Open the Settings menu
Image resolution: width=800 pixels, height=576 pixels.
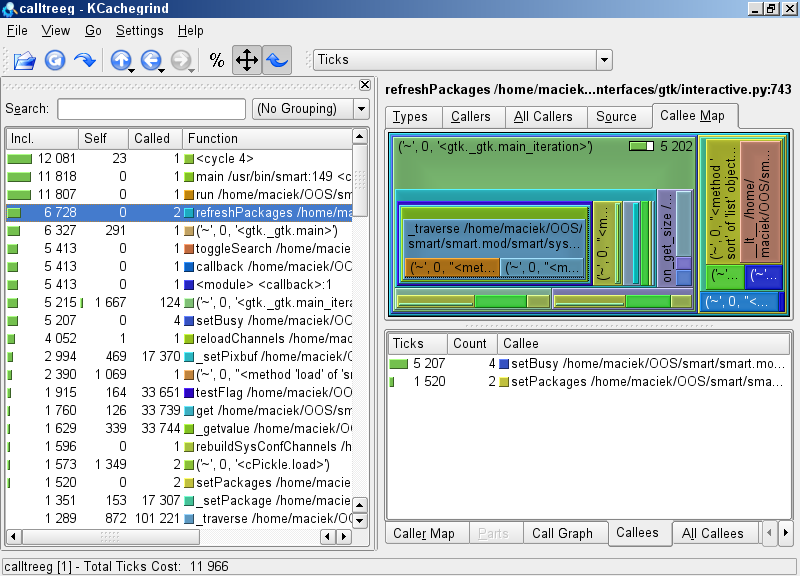click(x=139, y=31)
